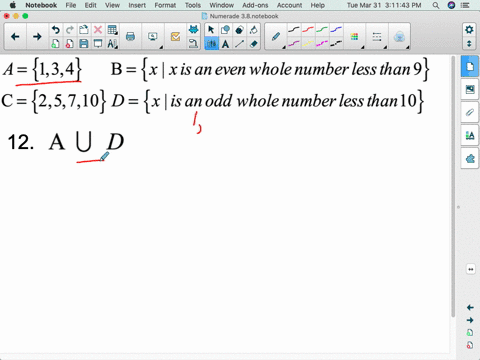480x360 pixels.
Task: Choose the Line tool
Action: (239, 44)
